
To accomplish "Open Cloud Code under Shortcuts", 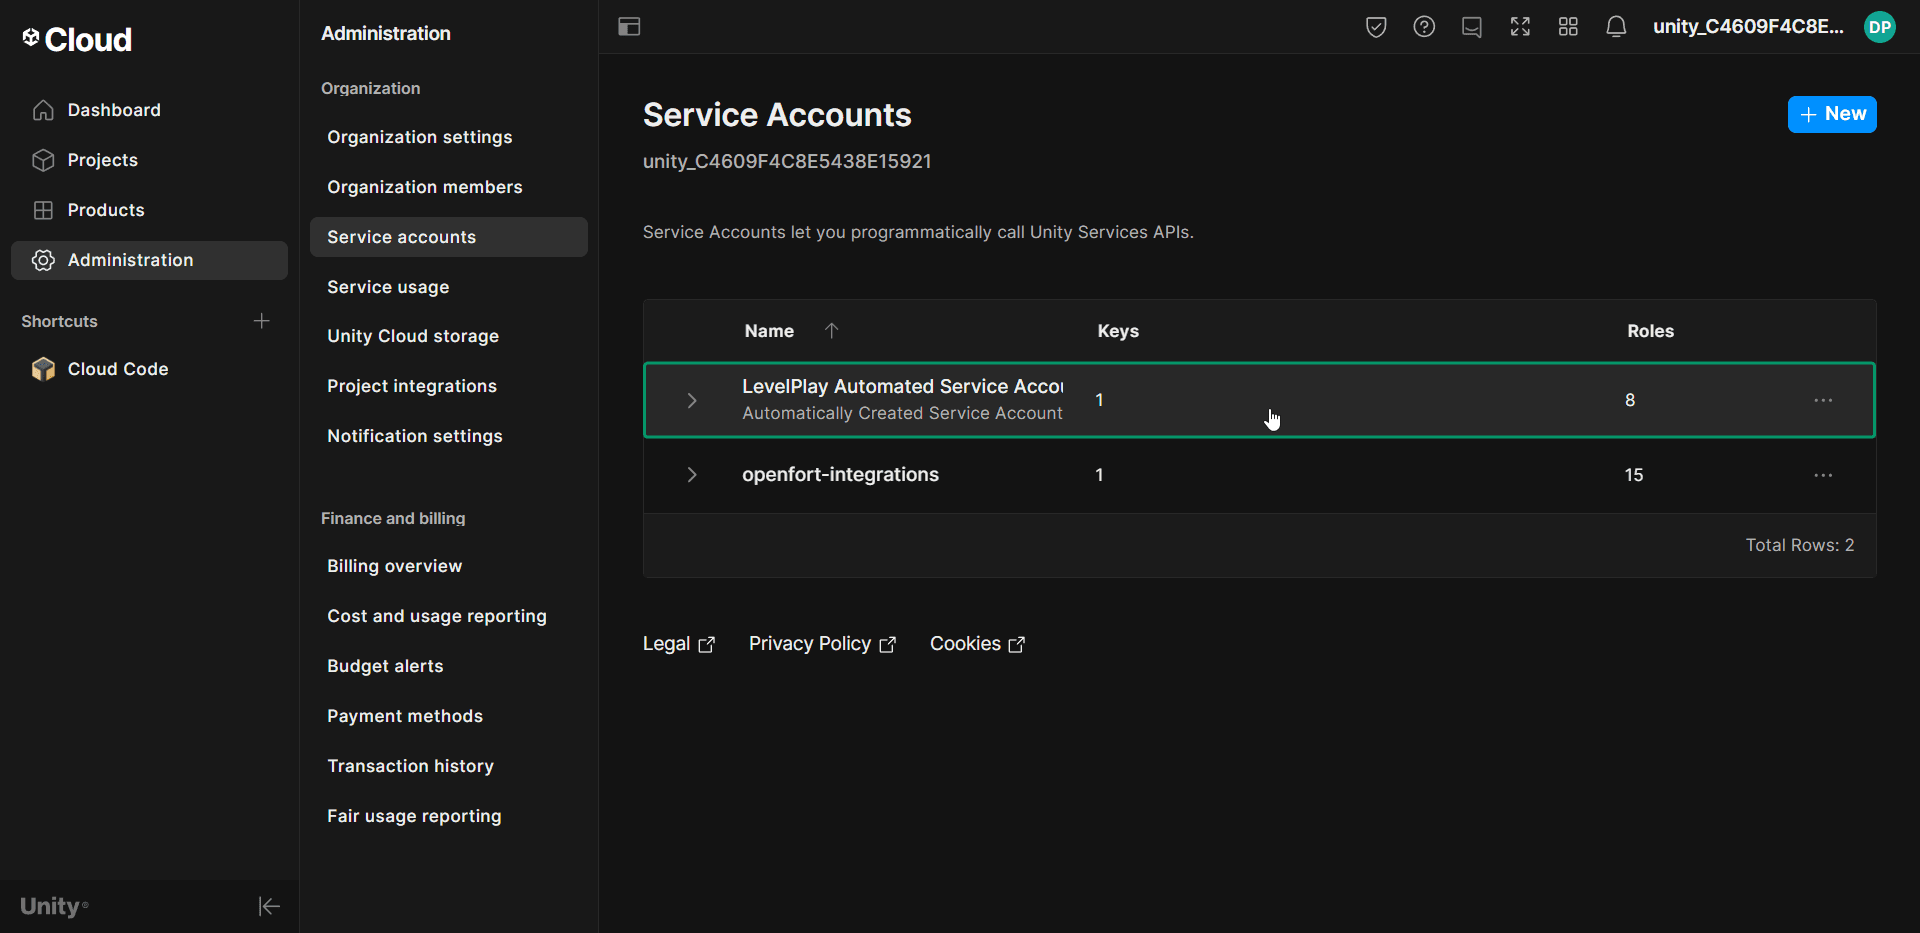I will coord(117,368).
